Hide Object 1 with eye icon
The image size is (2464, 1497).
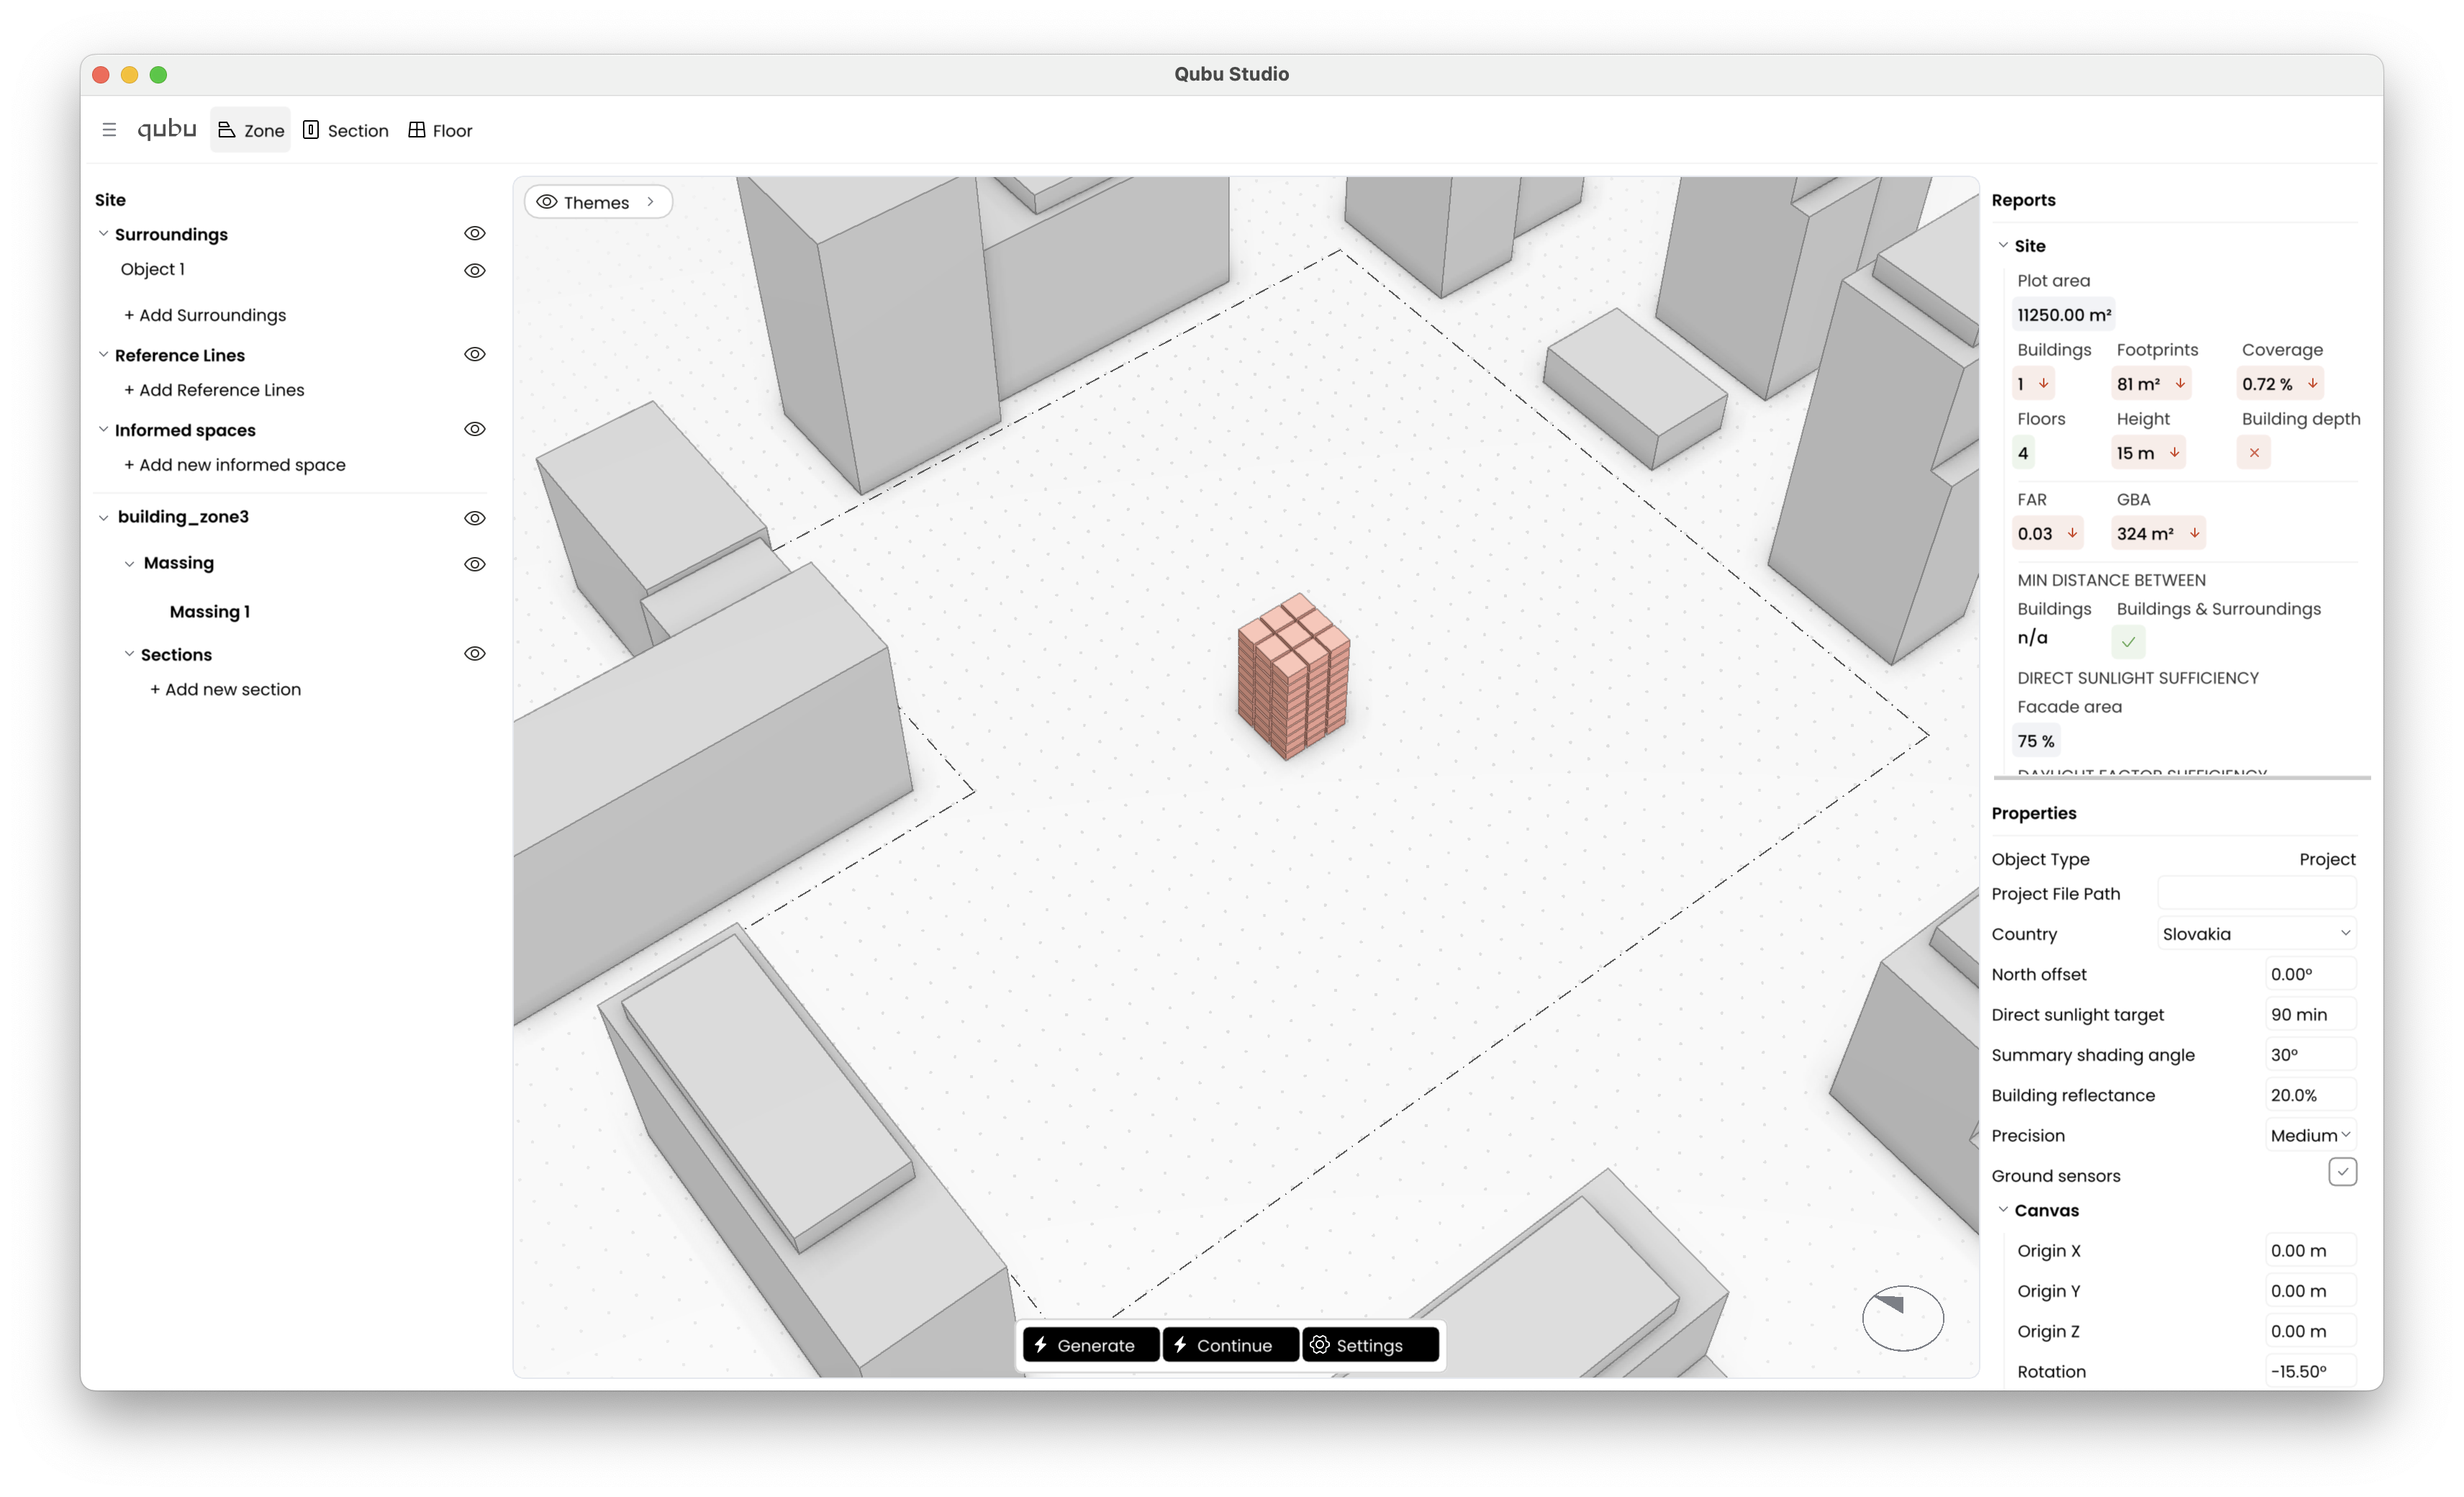click(x=475, y=270)
